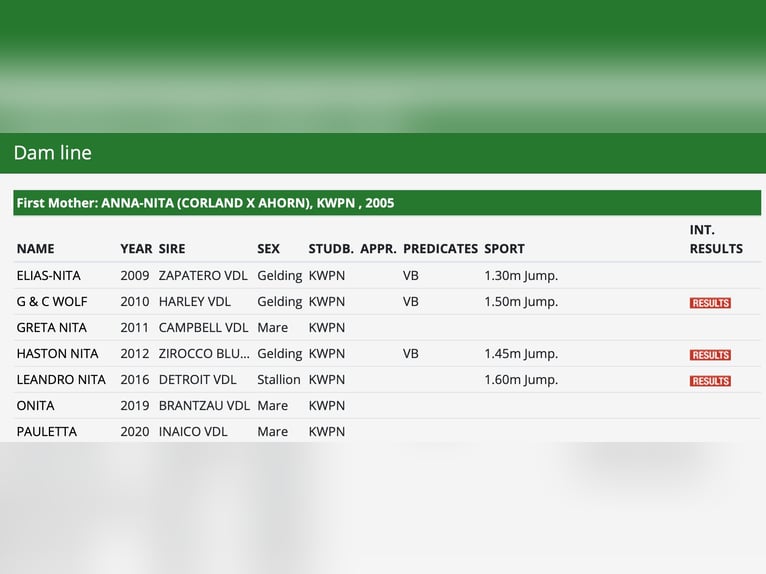The height and width of the screenshot is (574, 766).
Task: Click the NAME column header
Action: (x=36, y=249)
